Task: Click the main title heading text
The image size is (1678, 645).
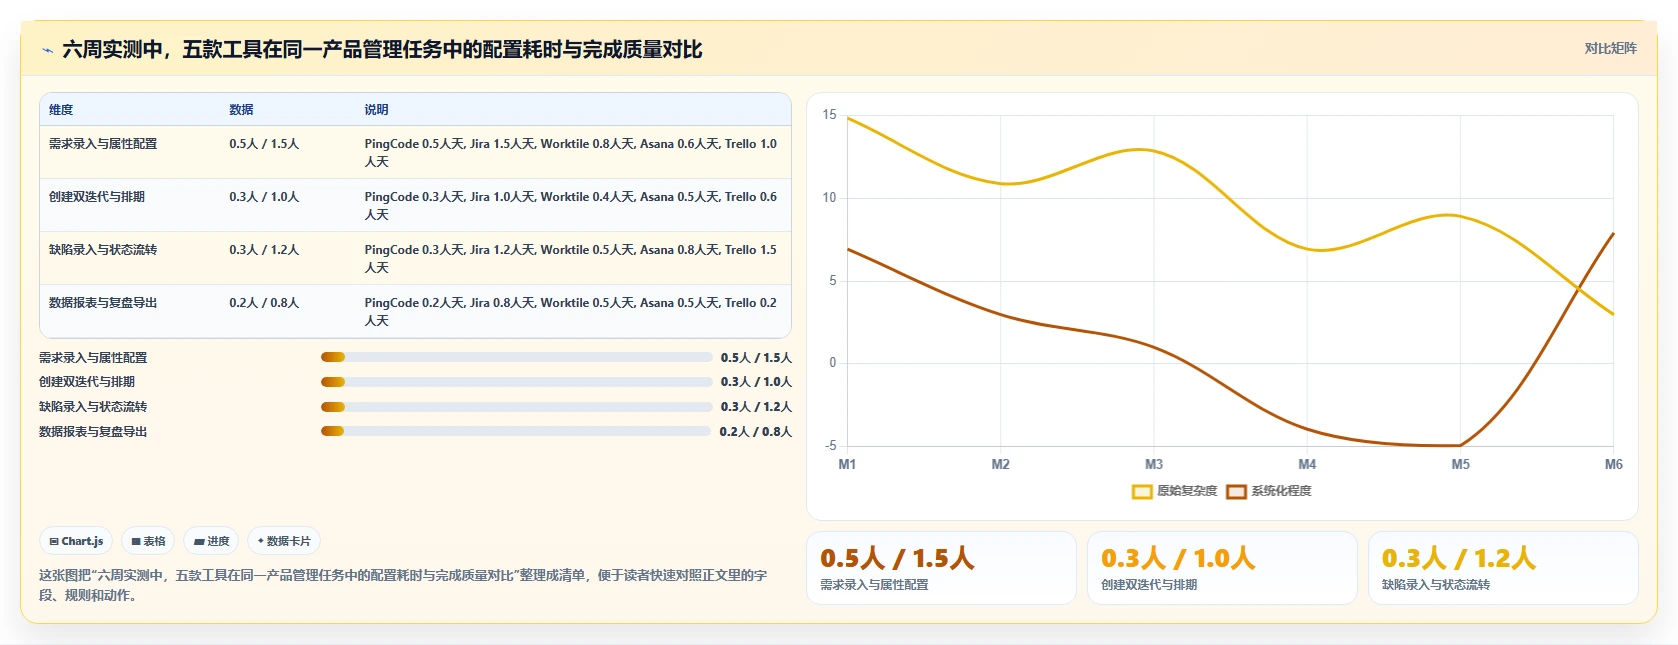Action: [382, 50]
